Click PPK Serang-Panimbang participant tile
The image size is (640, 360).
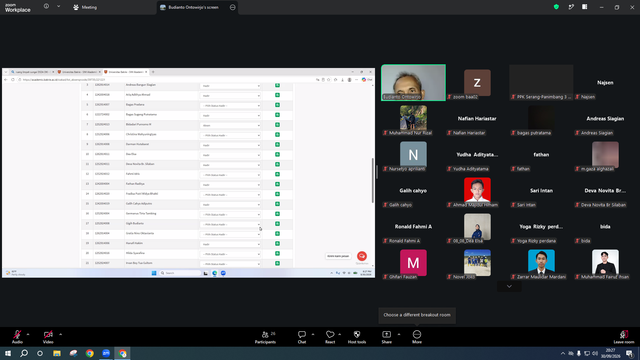[x=541, y=82]
